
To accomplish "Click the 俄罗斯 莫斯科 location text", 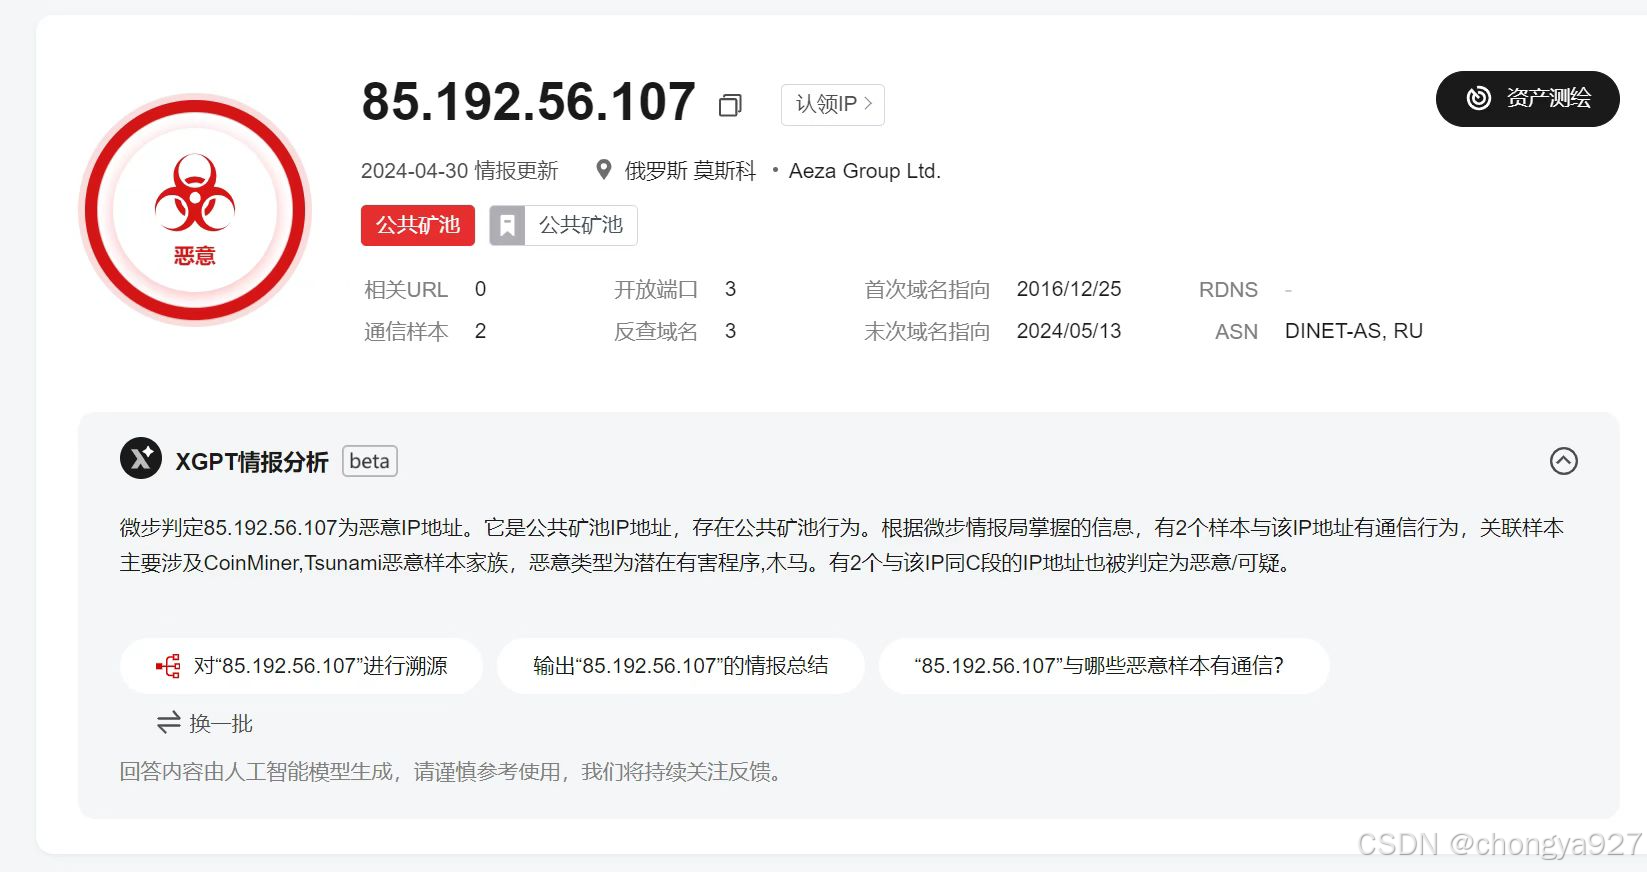I will coord(690,171).
